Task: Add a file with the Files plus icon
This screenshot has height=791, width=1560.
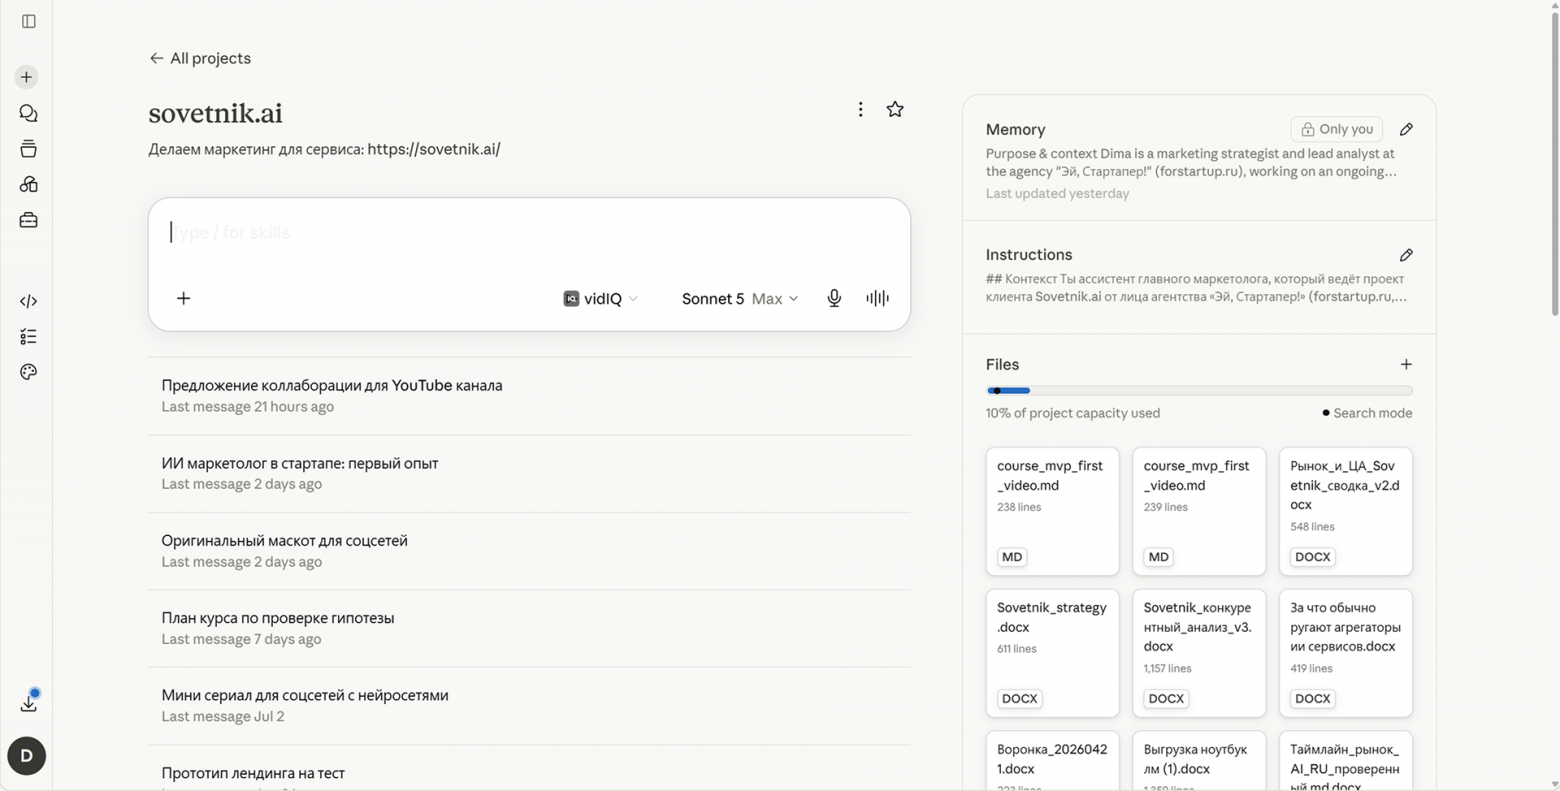Action: tap(1406, 364)
